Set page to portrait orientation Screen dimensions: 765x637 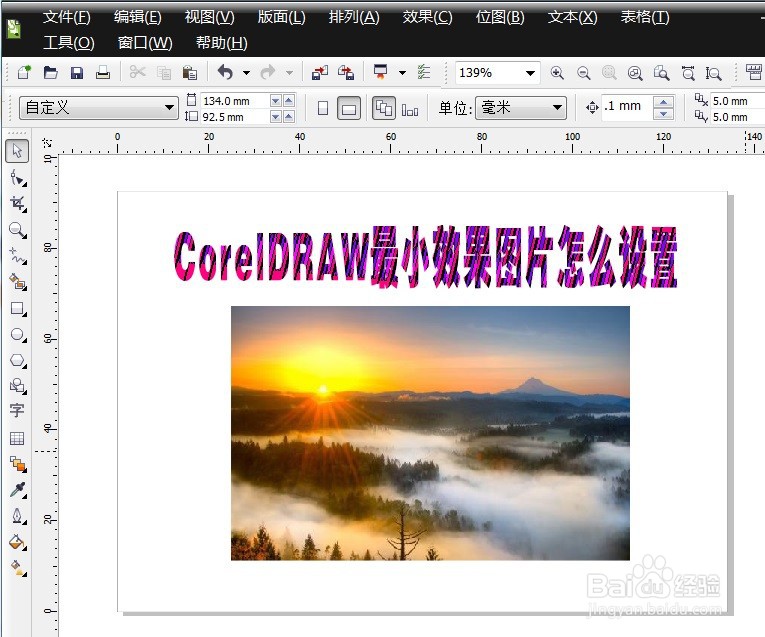(x=322, y=108)
